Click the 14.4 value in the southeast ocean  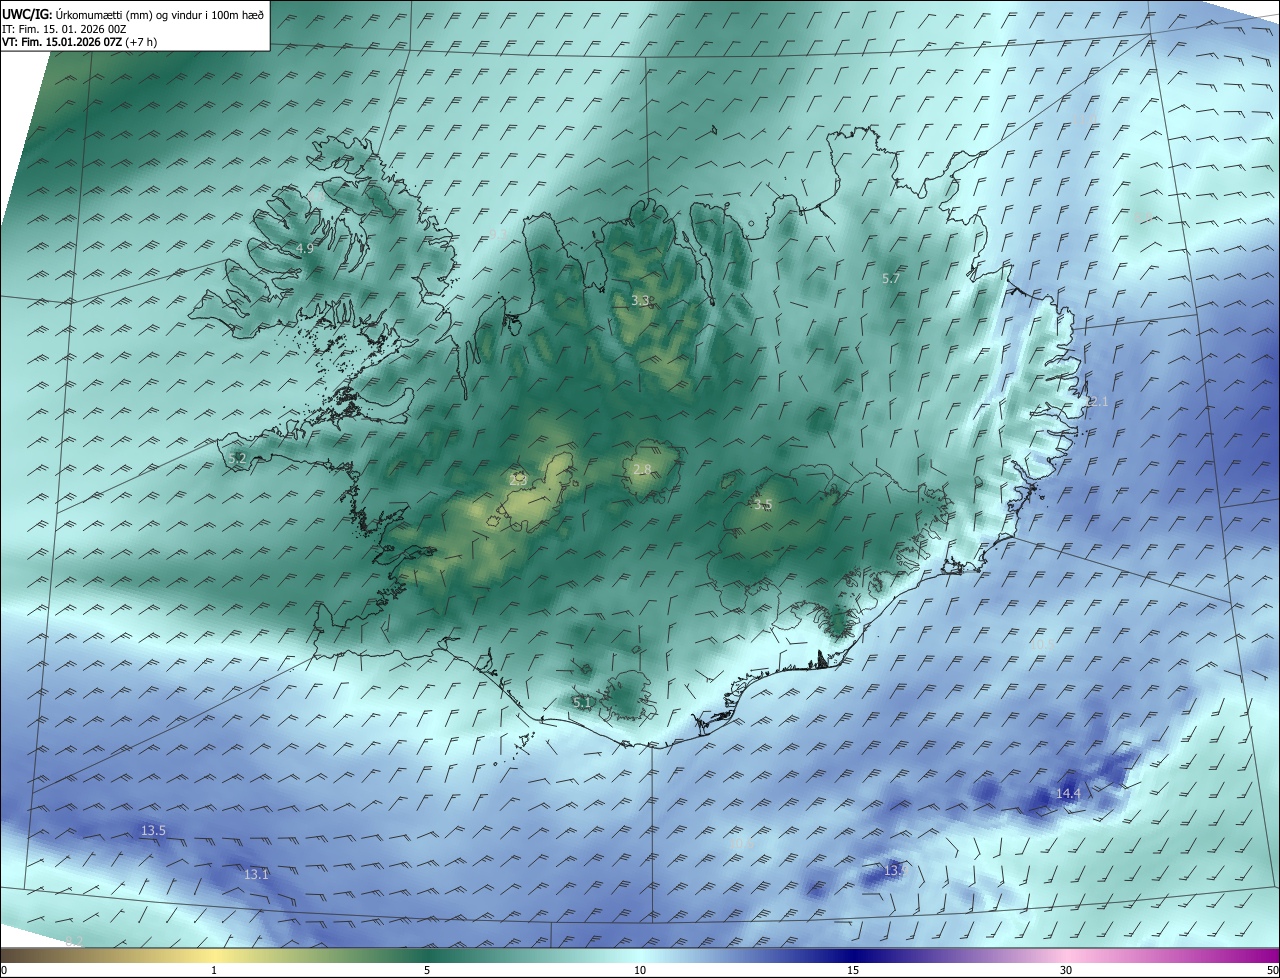(1068, 793)
